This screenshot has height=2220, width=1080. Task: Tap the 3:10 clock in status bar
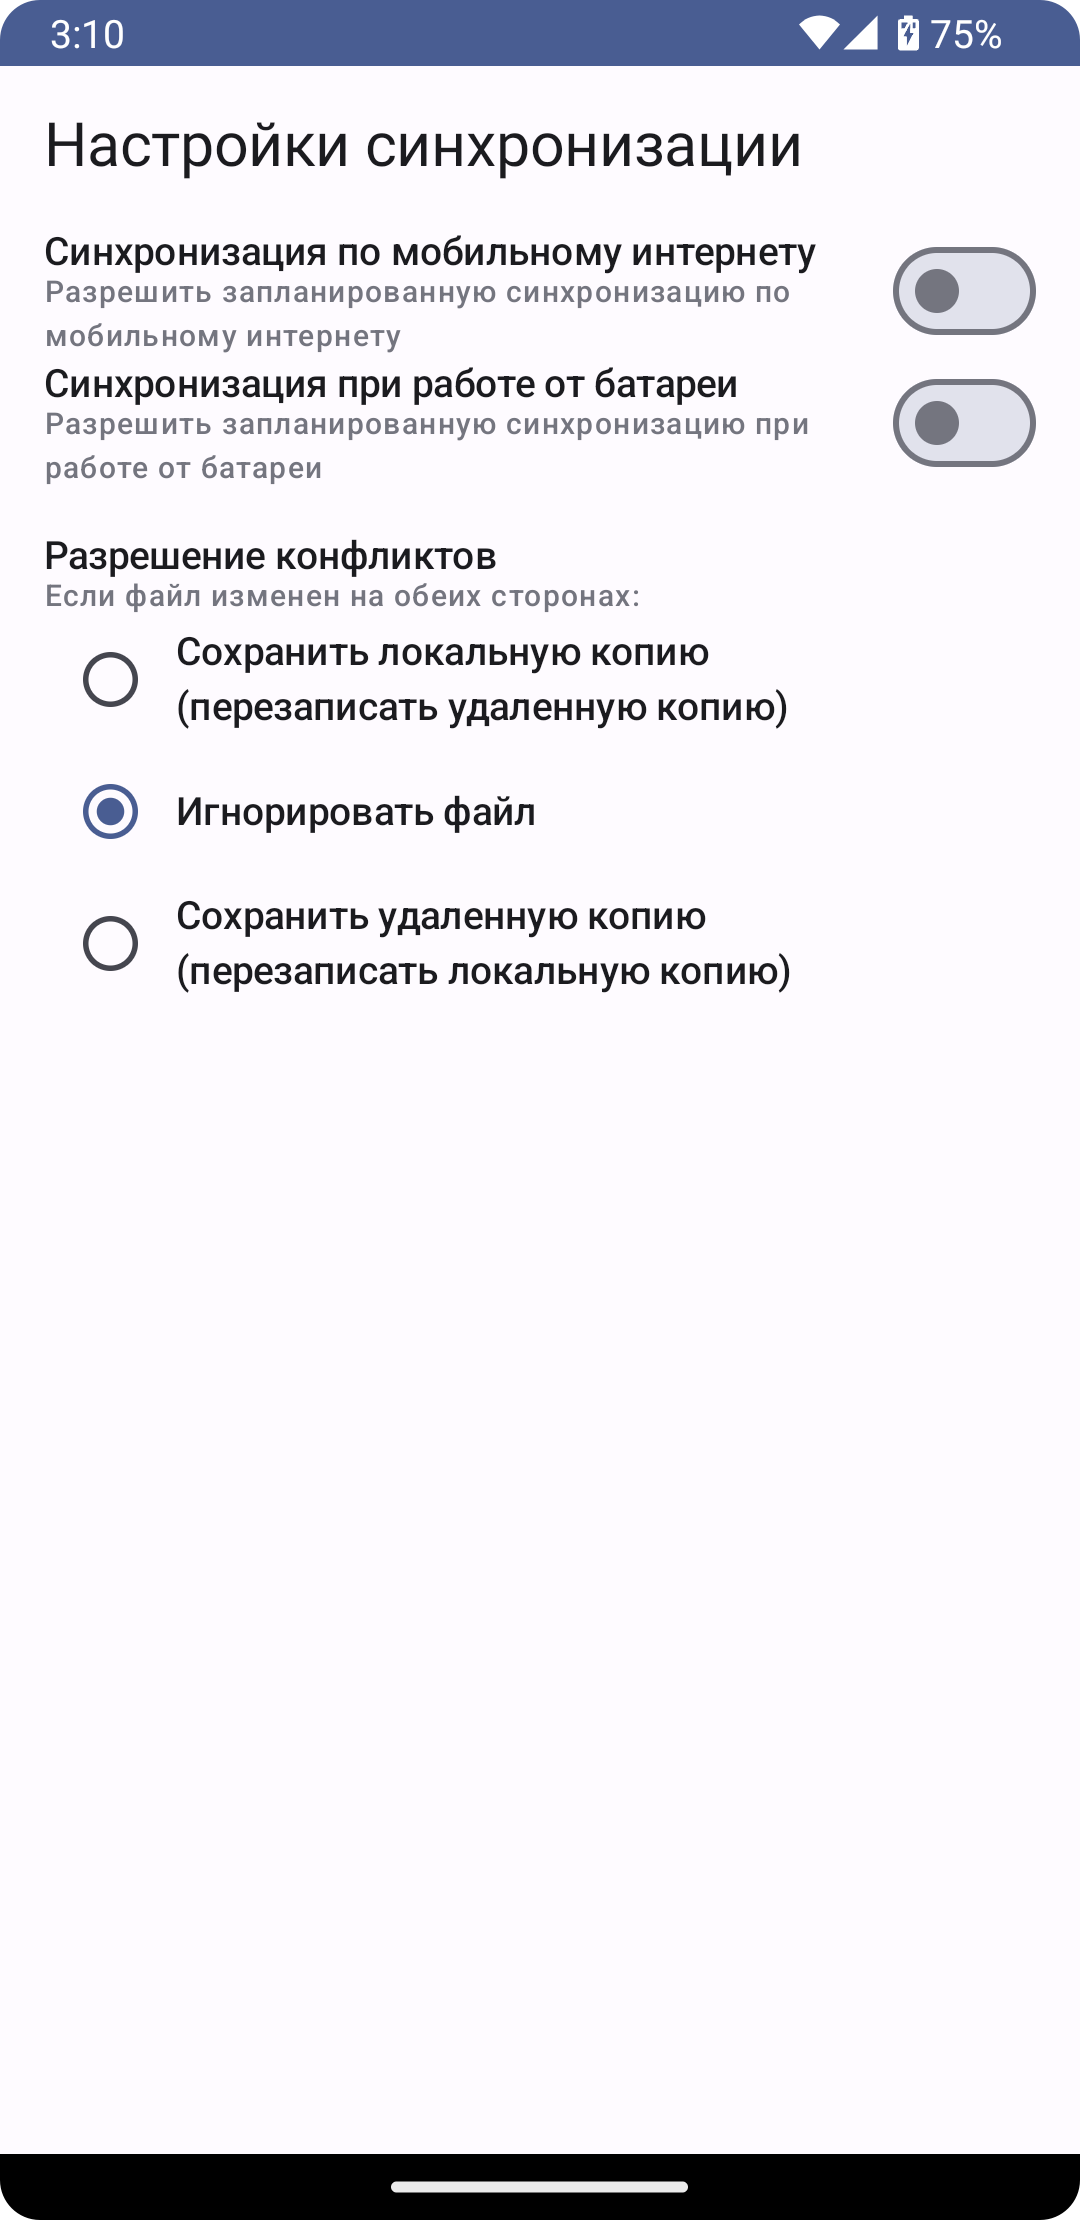pyautogui.click(x=87, y=35)
